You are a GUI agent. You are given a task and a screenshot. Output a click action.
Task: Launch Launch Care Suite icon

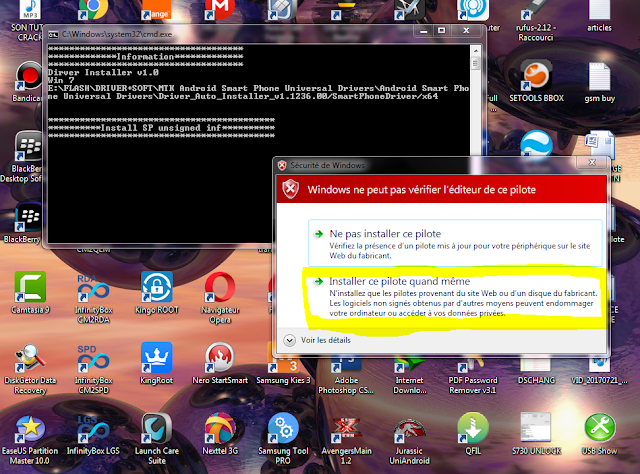tap(157, 439)
